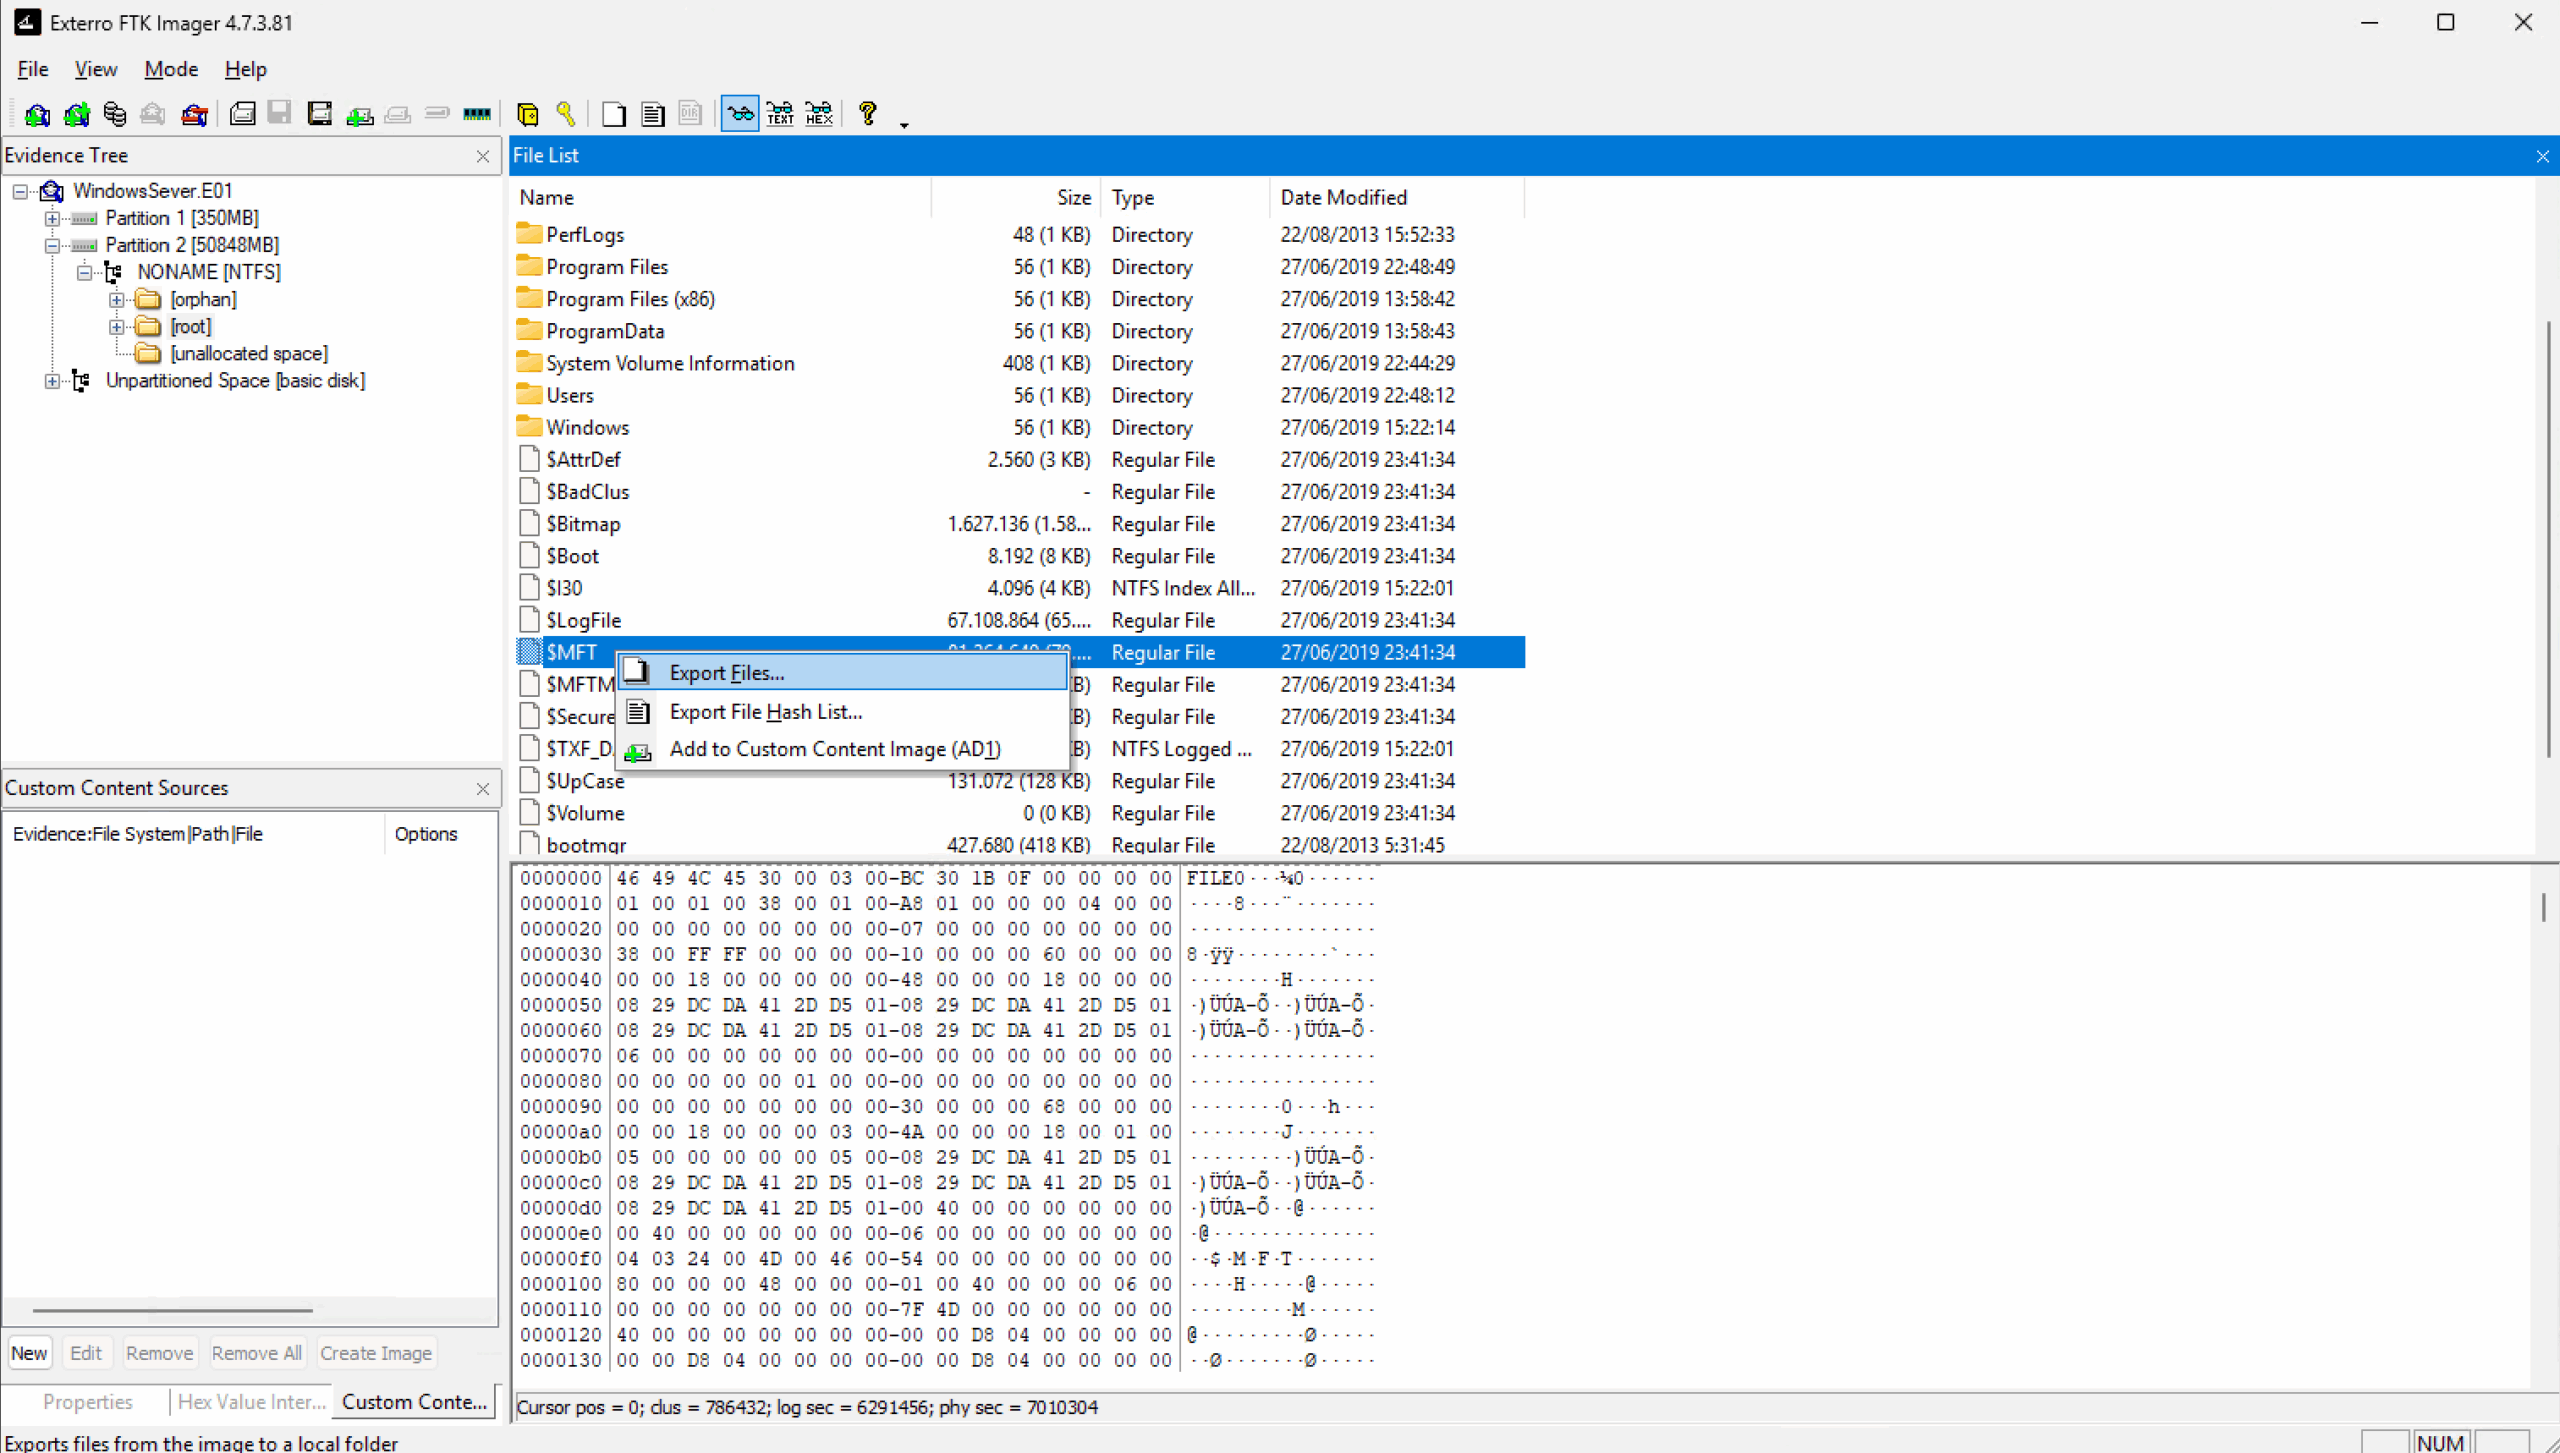Switch to the Properties tab

pyautogui.click(x=87, y=1402)
